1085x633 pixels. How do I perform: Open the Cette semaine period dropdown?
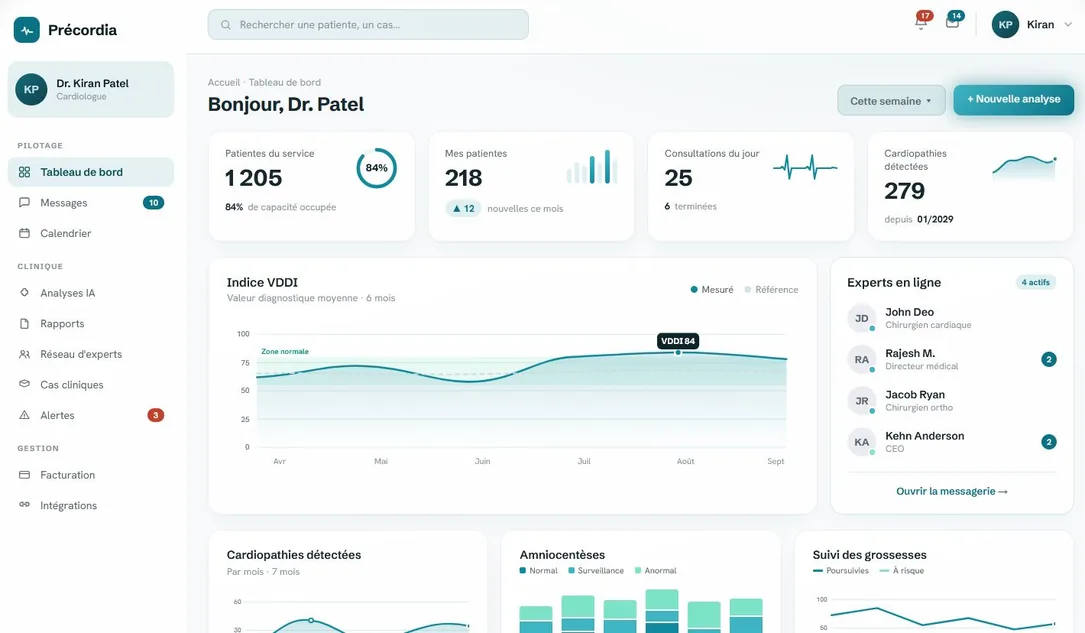891,101
